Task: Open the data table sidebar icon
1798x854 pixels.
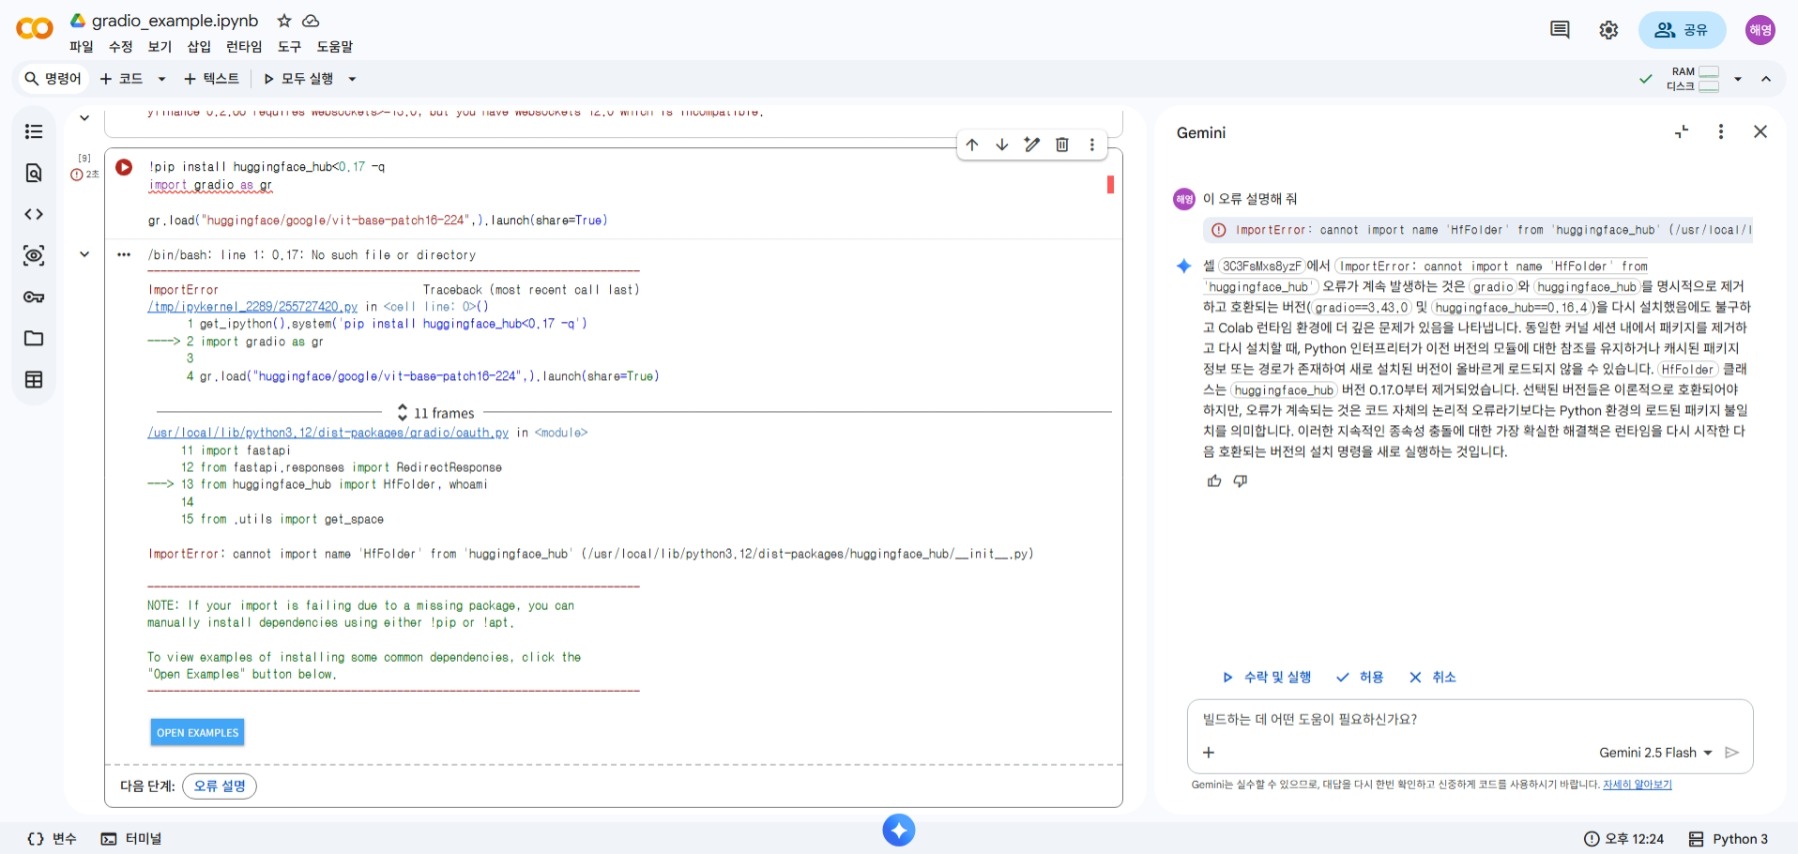Action: click(34, 380)
